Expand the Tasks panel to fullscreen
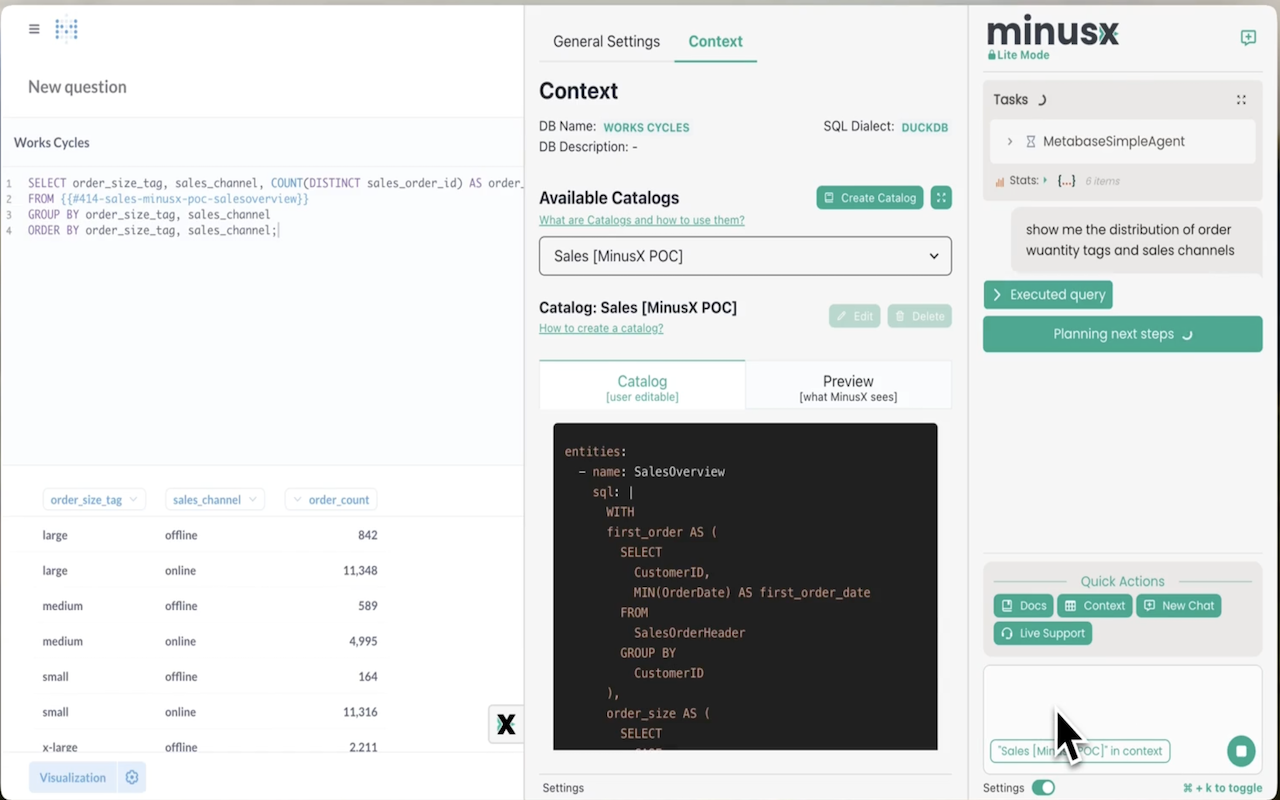The width and height of the screenshot is (1280, 800). pyautogui.click(x=1241, y=99)
